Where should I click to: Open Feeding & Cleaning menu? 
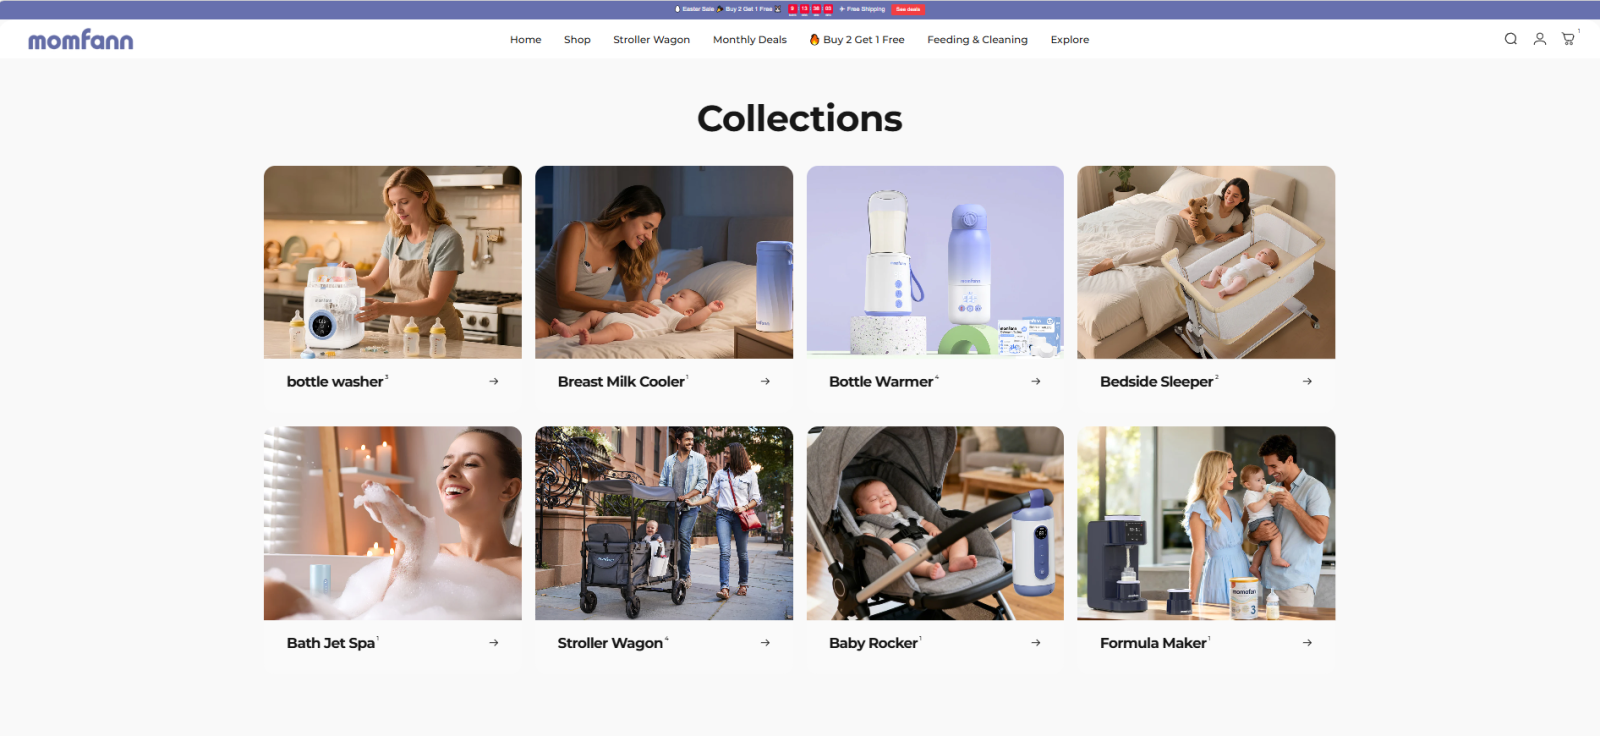click(x=977, y=40)
